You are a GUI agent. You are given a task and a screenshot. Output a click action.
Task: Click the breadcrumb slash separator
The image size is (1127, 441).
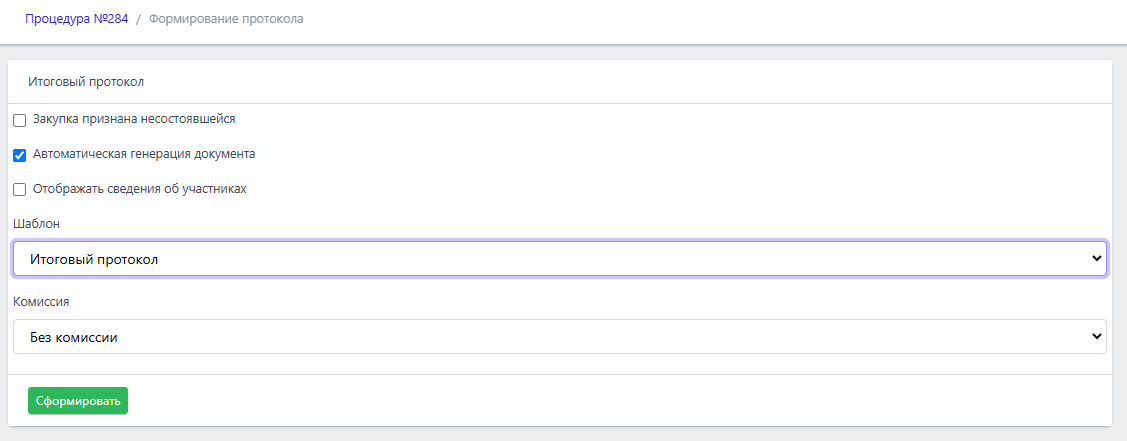(138, 18)
